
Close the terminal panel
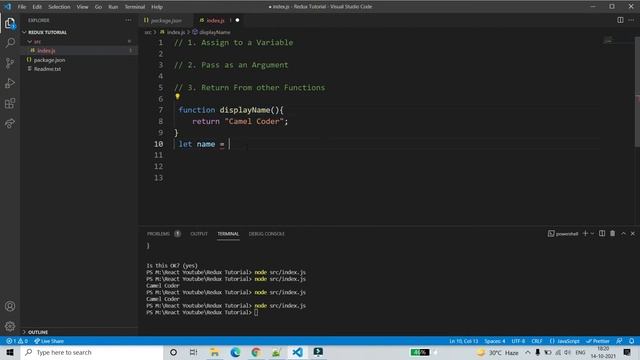633,233
